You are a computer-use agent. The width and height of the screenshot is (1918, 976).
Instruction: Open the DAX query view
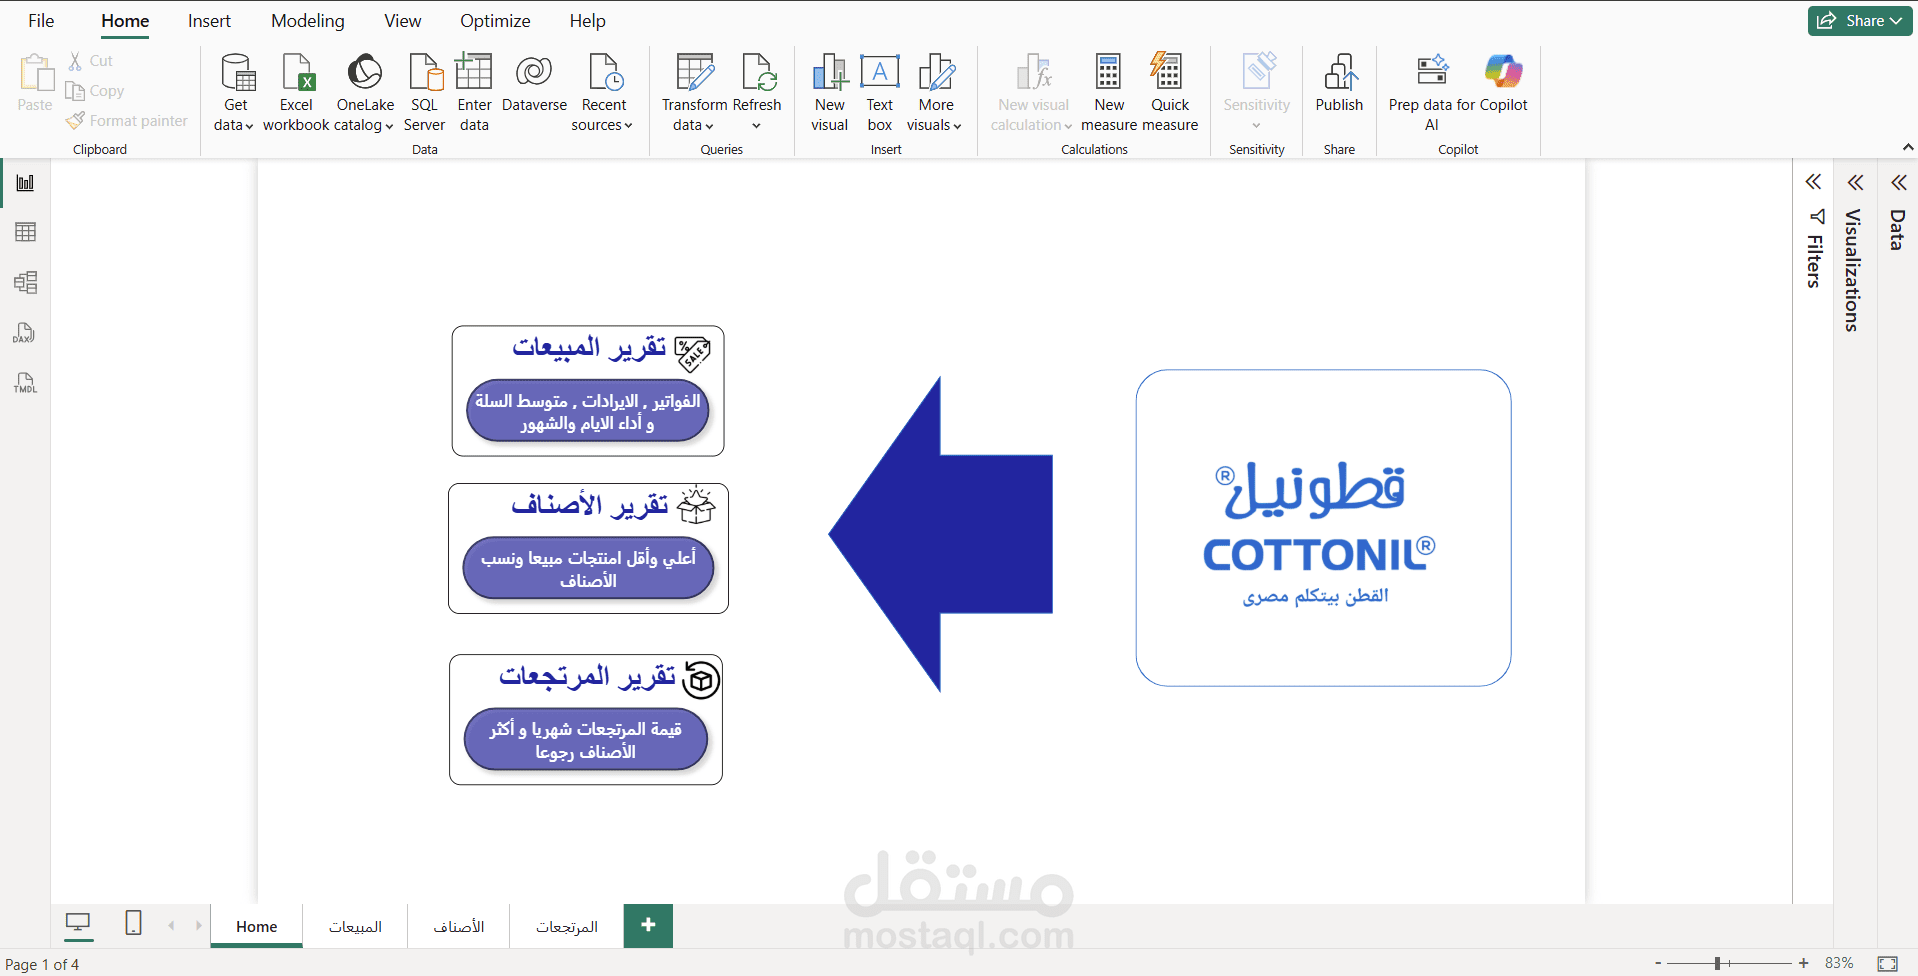[25, 333]
